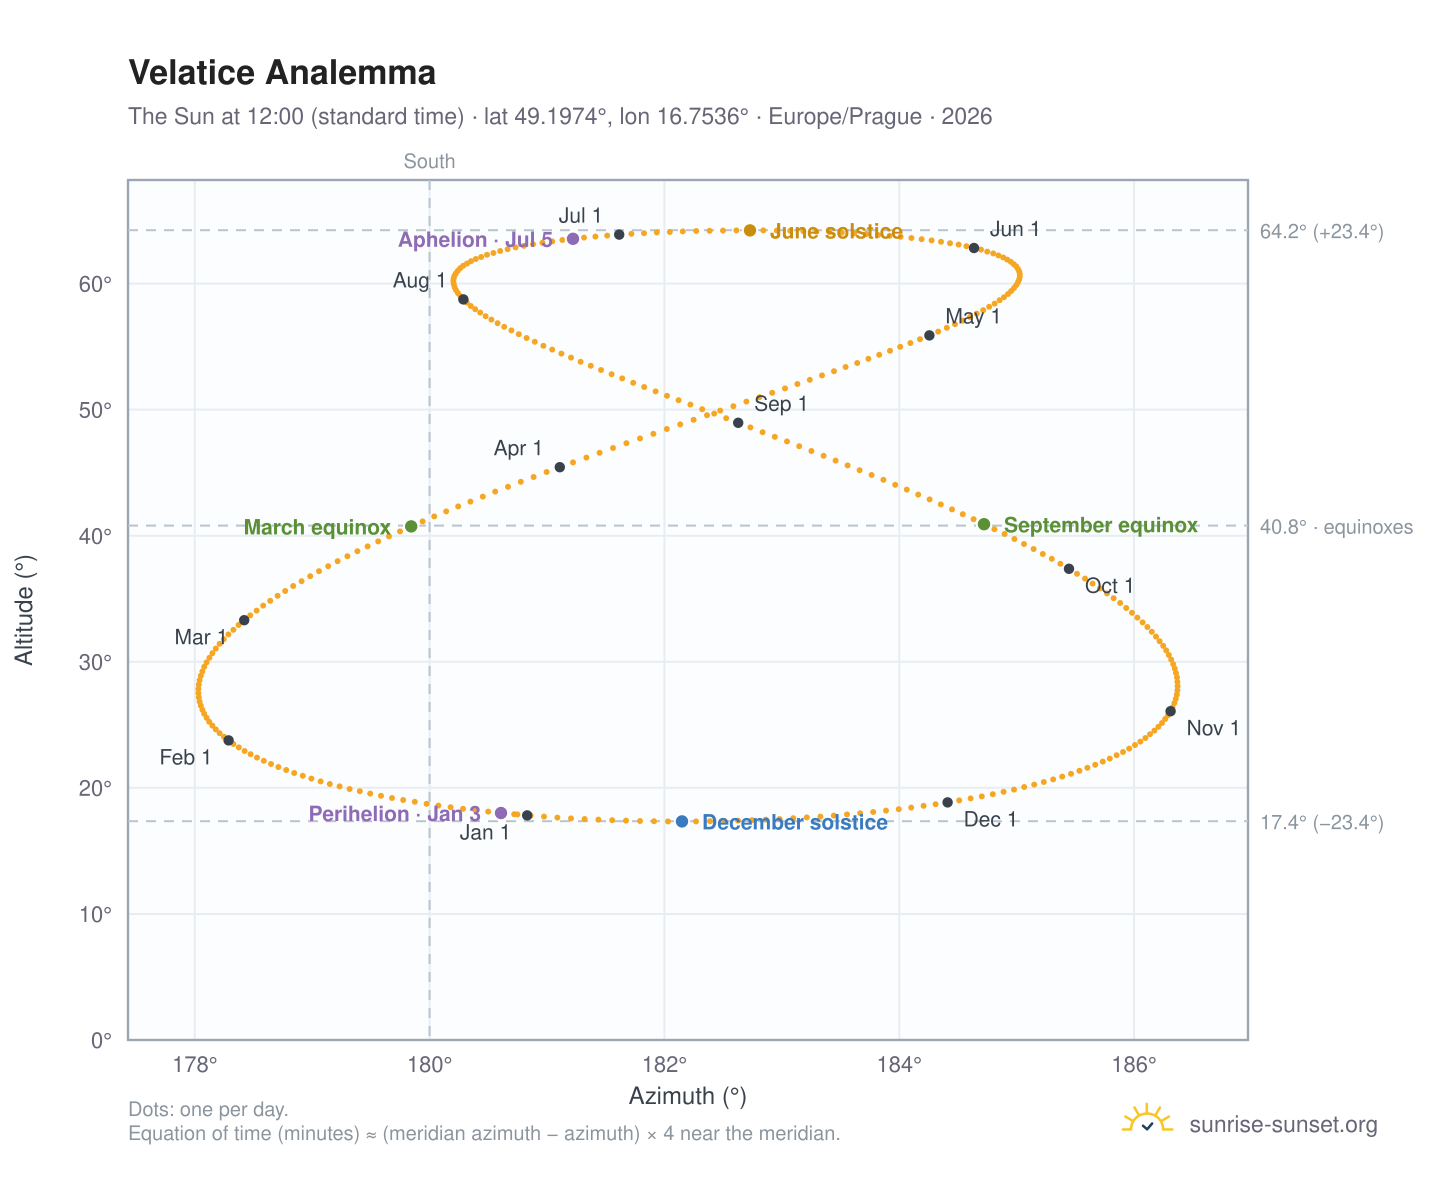Click the 184° azimuth tick label
The height and width of the screenshot is (1188, 1448).
tap(900, 1063)
